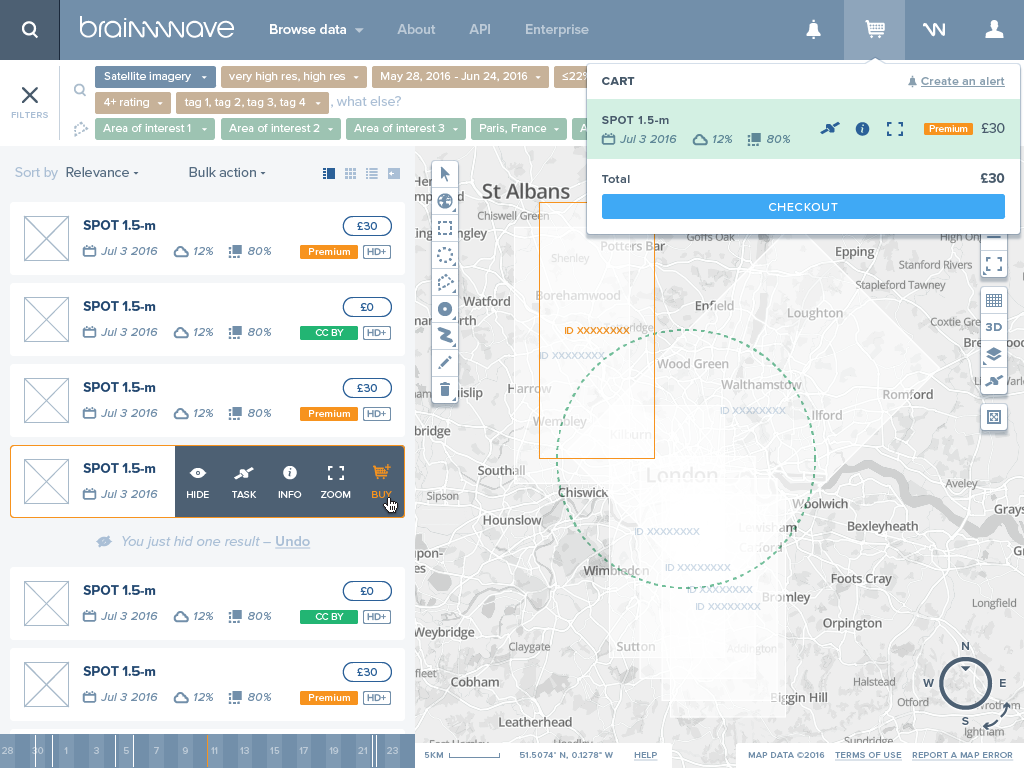Expand Paris, France filter
Viewport: 1024px width, 768px height.
[519, 129]
